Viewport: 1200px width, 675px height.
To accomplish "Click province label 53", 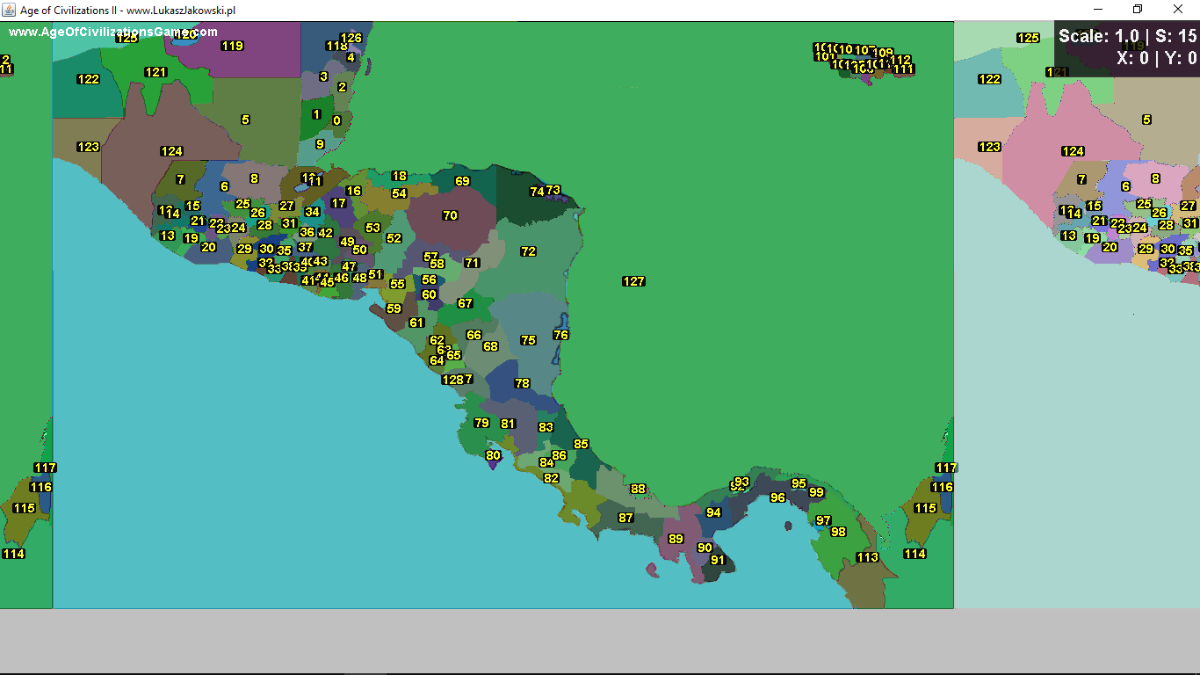I will (x=373, y=227).
